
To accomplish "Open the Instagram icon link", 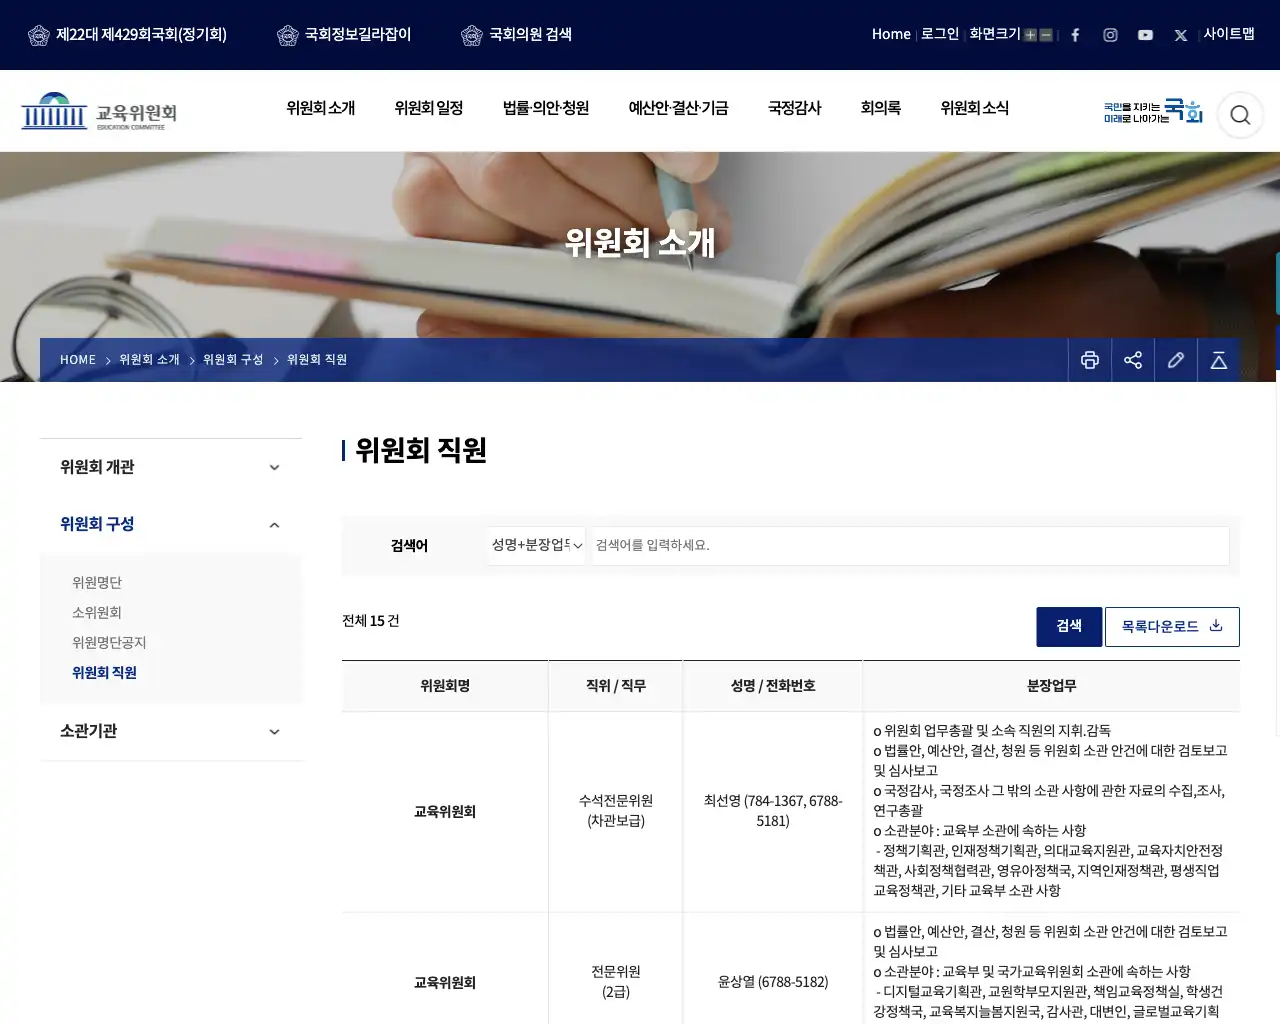I will [1110, 35].
